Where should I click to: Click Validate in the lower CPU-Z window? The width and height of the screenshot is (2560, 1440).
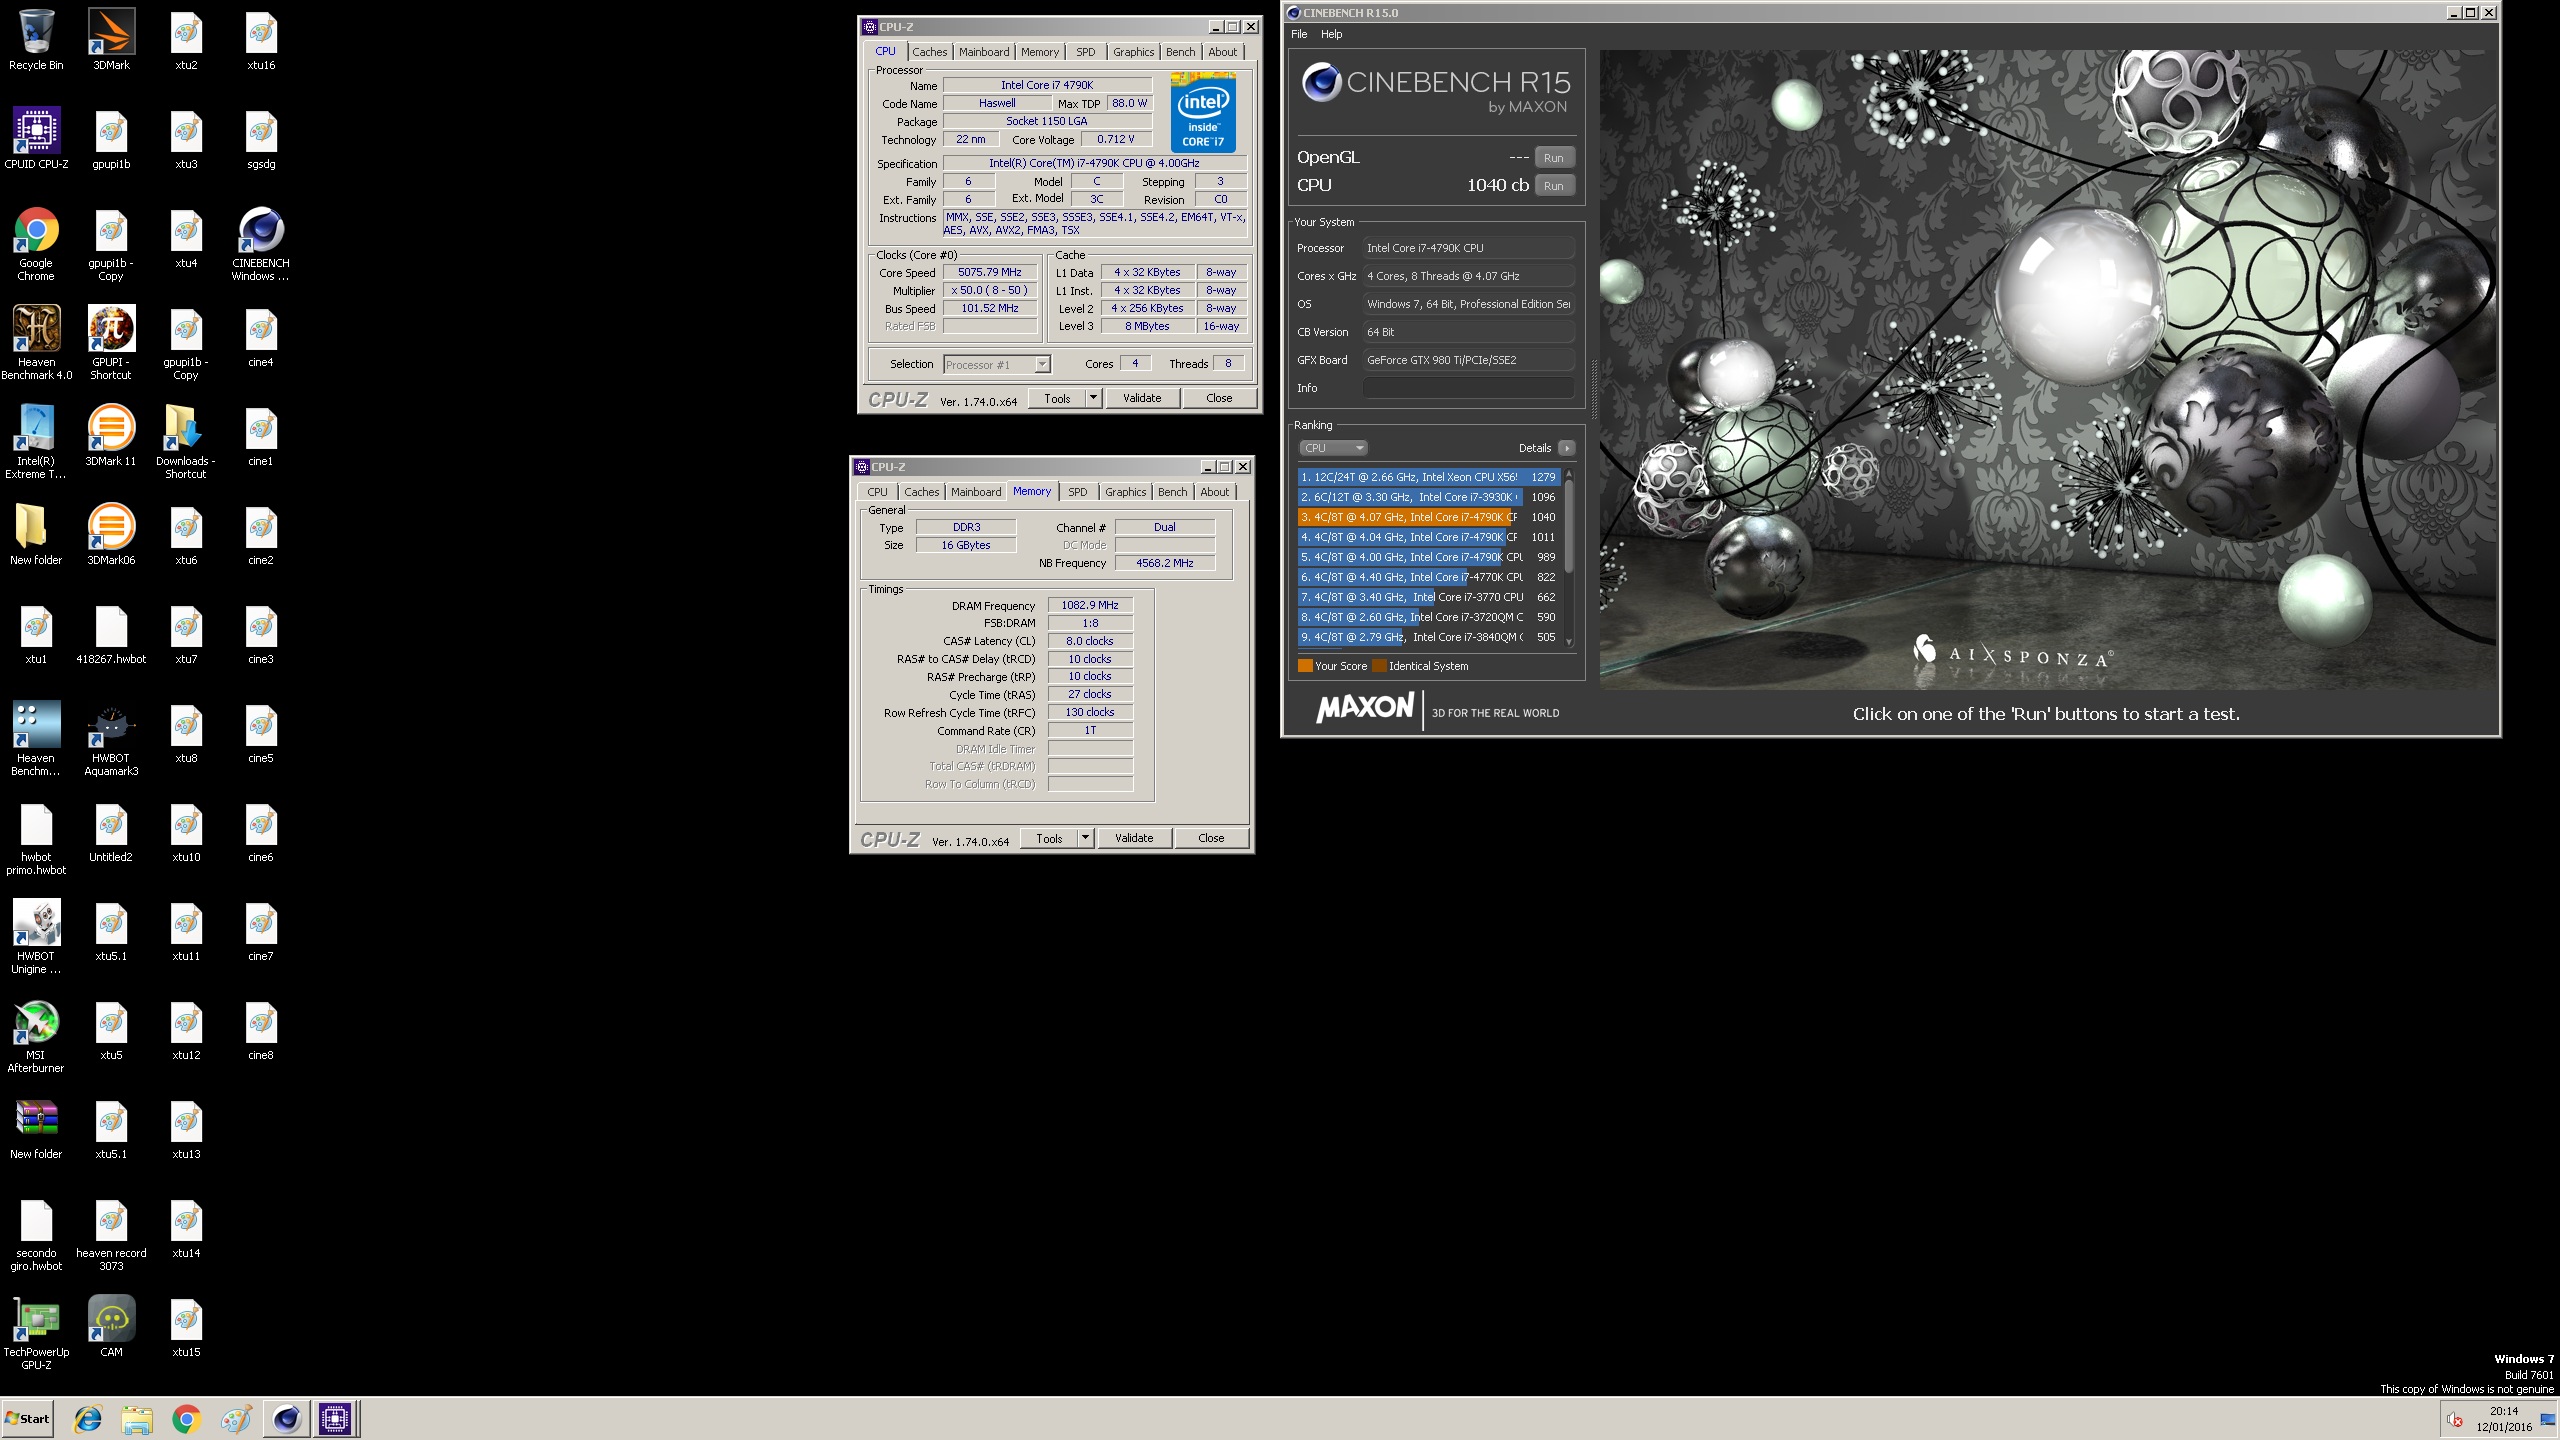1133,838
